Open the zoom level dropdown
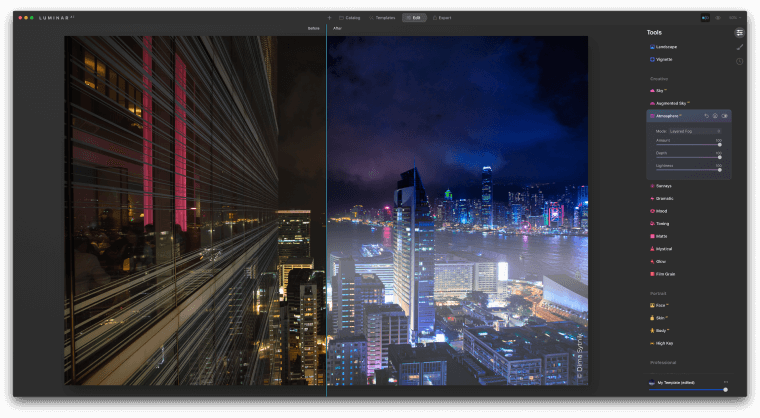Screen dimensions: 760x418 click(733, 17)
